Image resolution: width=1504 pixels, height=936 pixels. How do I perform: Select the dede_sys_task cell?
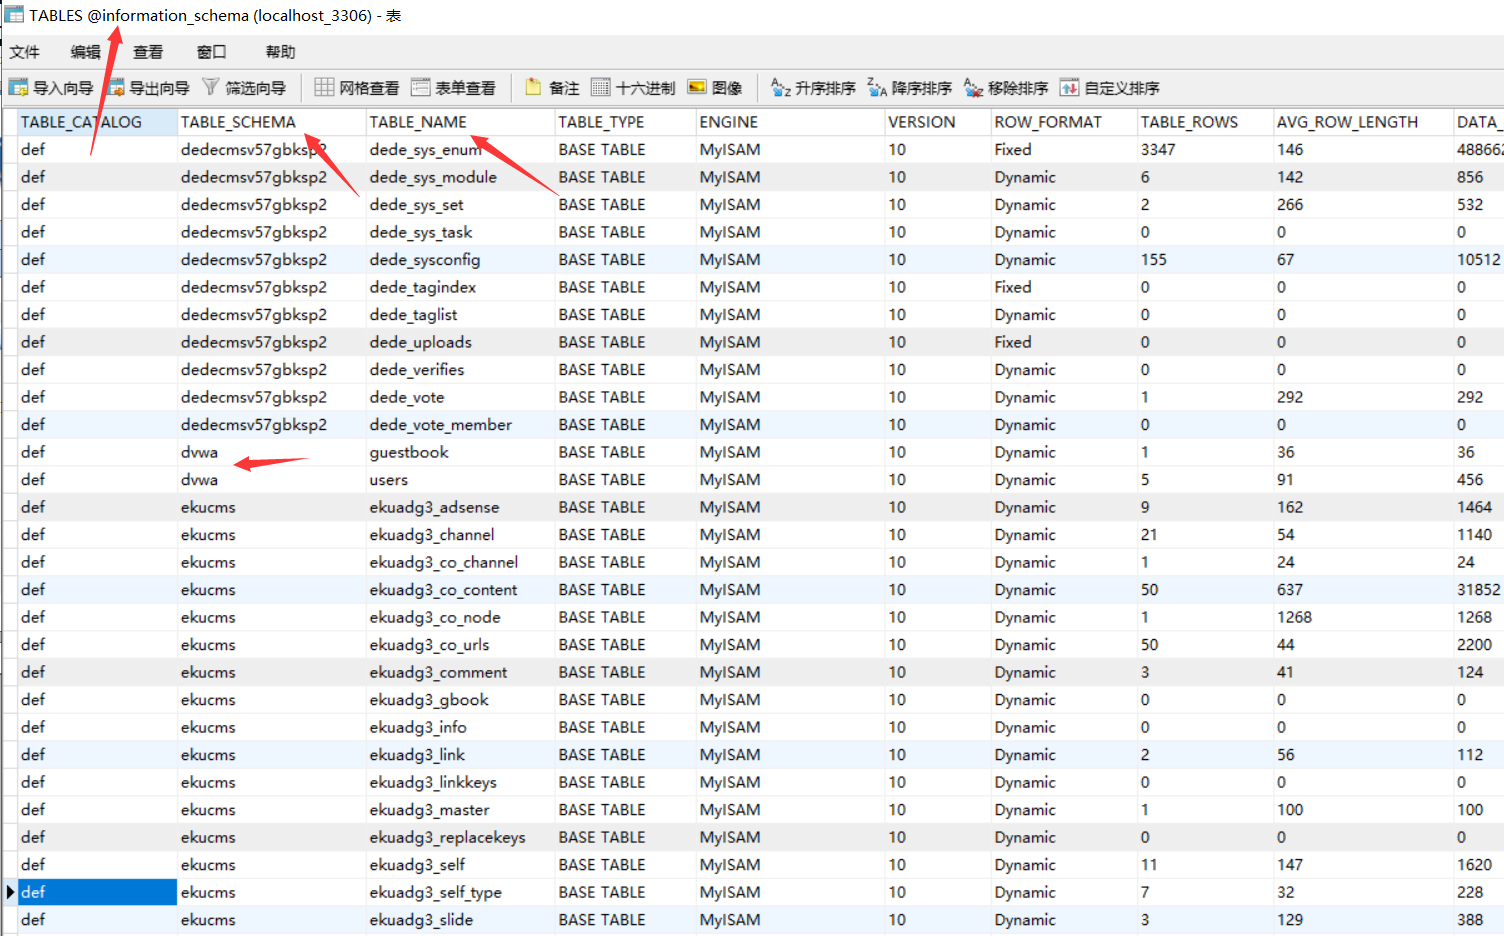pyautogui.click(x=461, y=232)
